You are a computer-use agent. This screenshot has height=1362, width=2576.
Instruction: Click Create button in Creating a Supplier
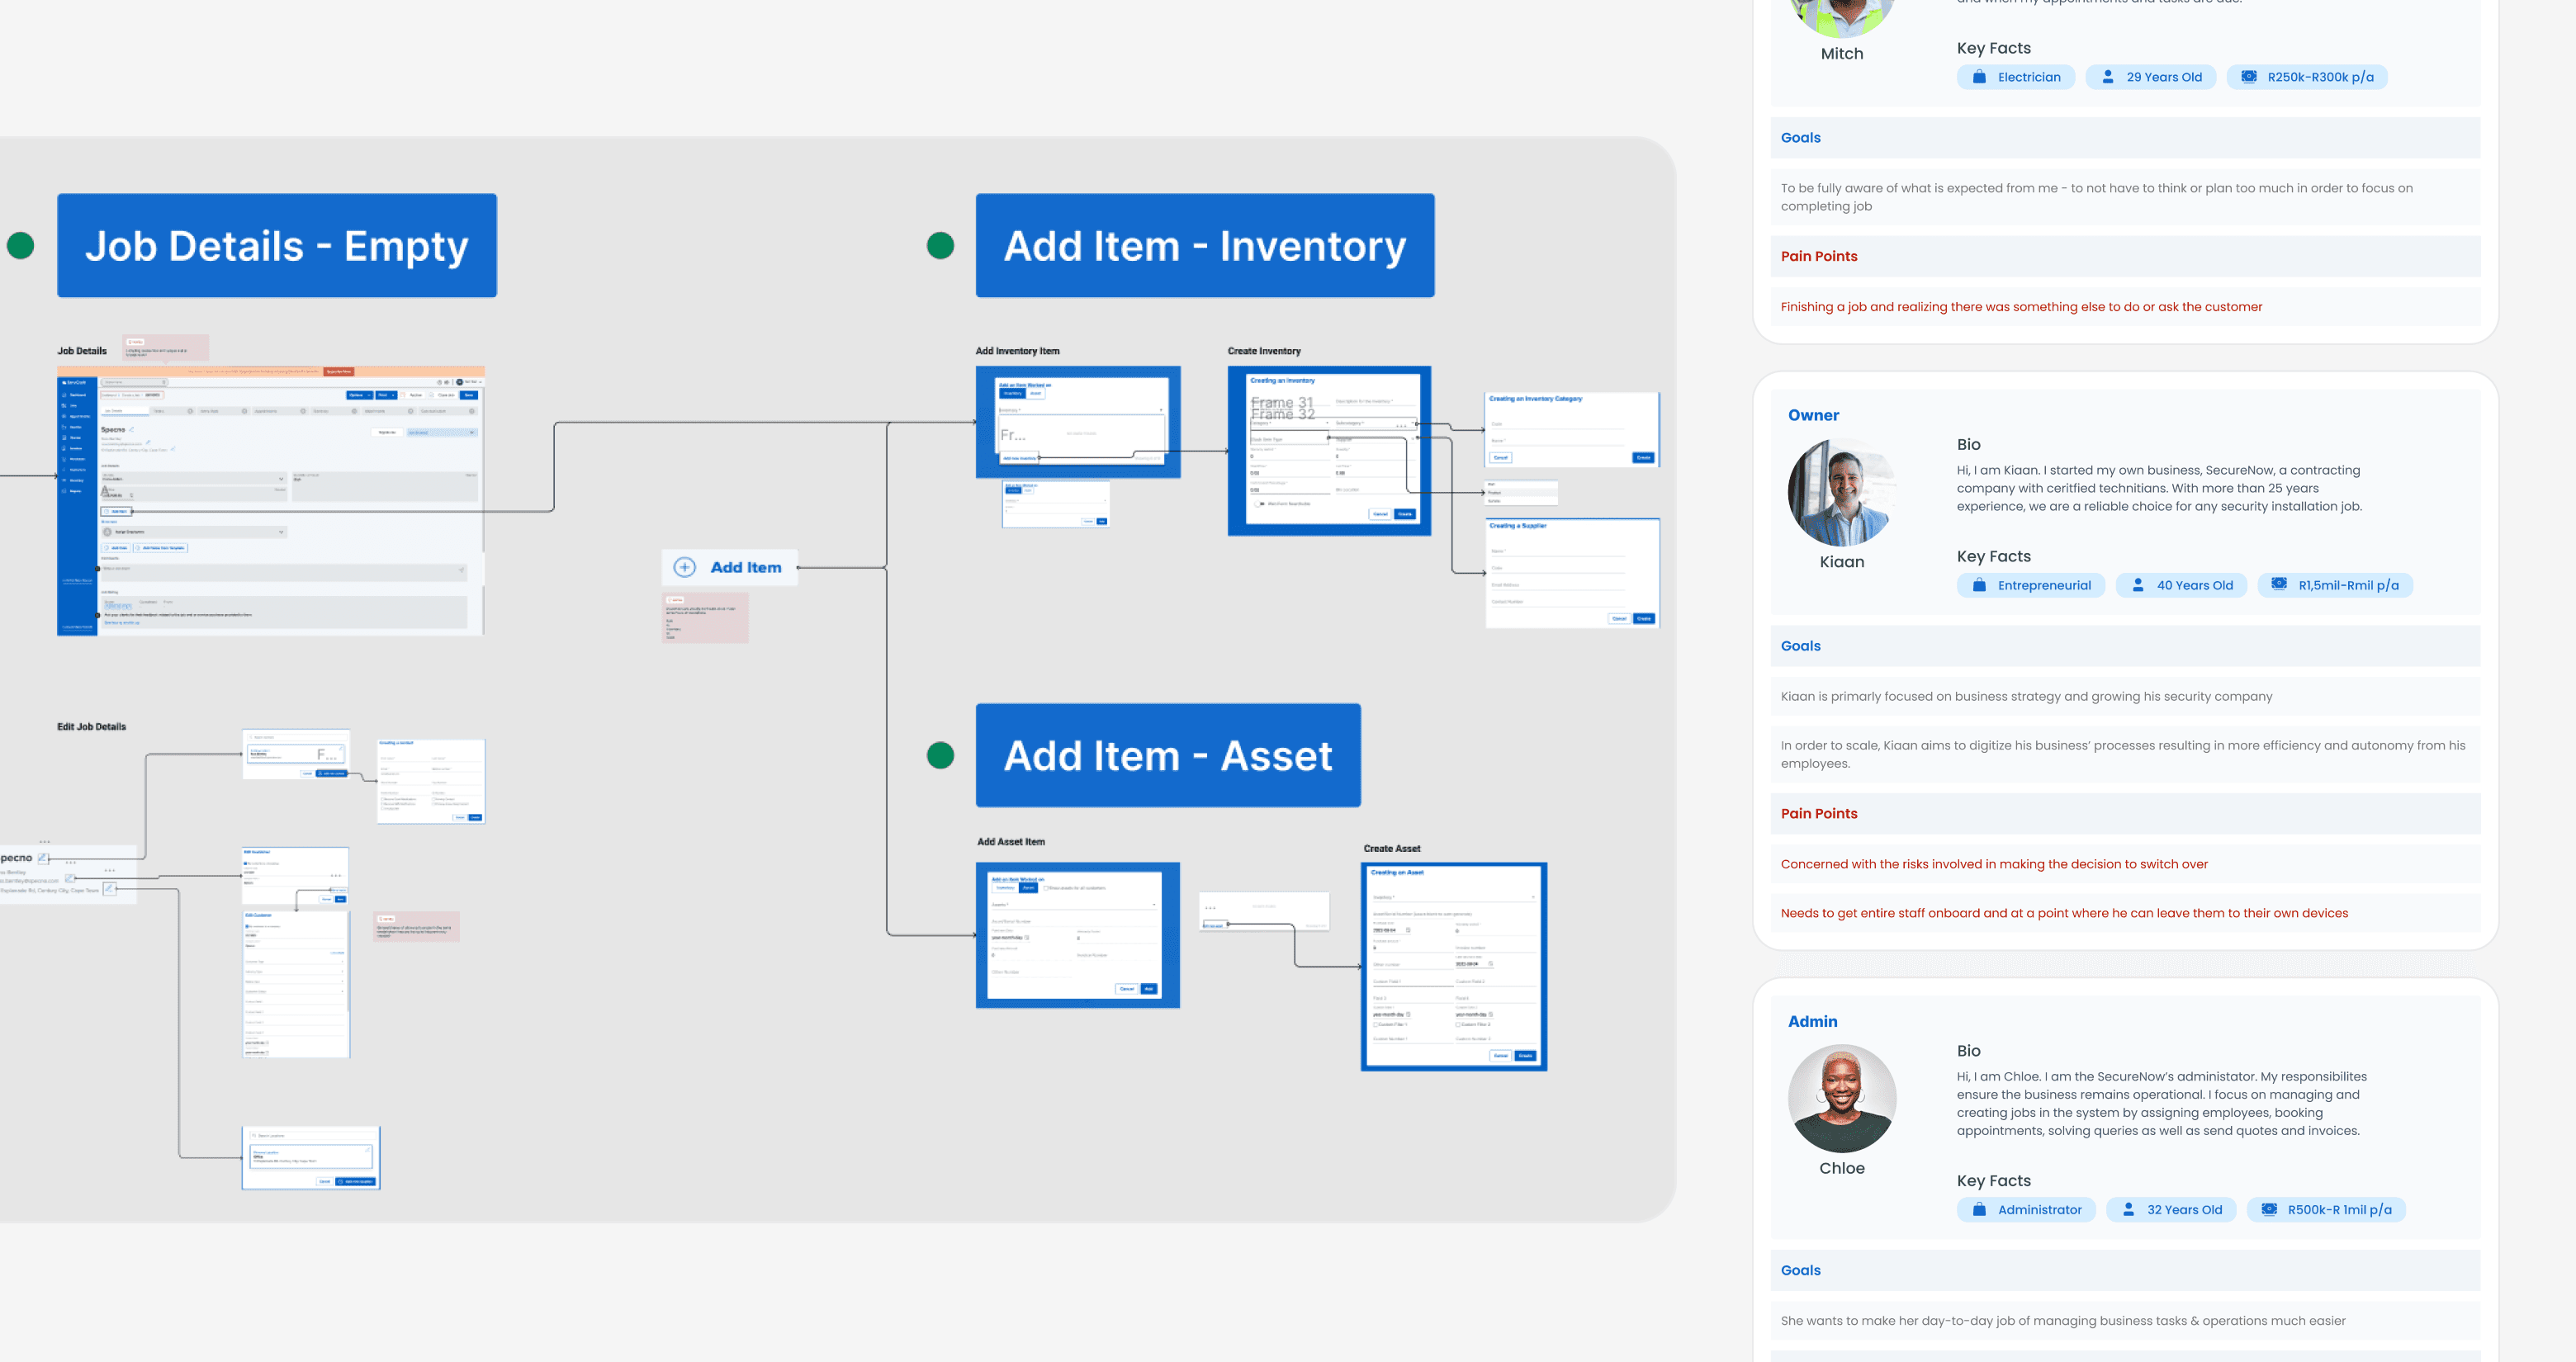pyautogui.click(x=1643, y=619)
